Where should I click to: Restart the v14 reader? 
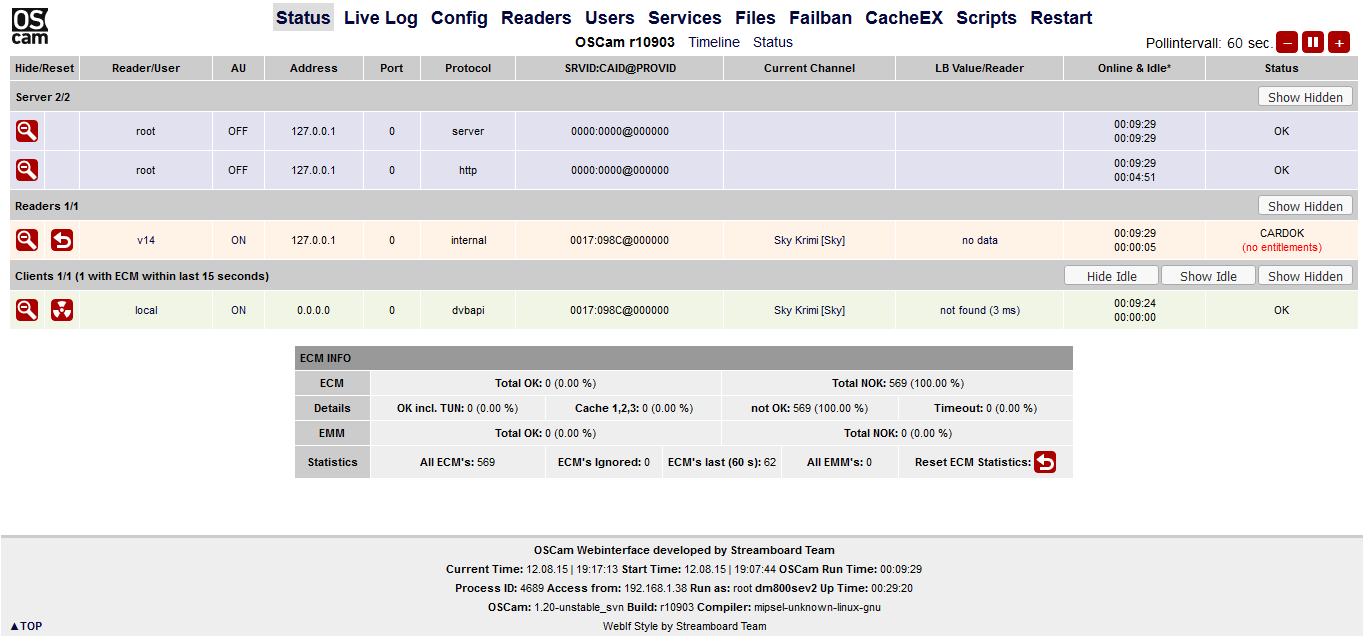pyautogui.click(x=62, y=240)
